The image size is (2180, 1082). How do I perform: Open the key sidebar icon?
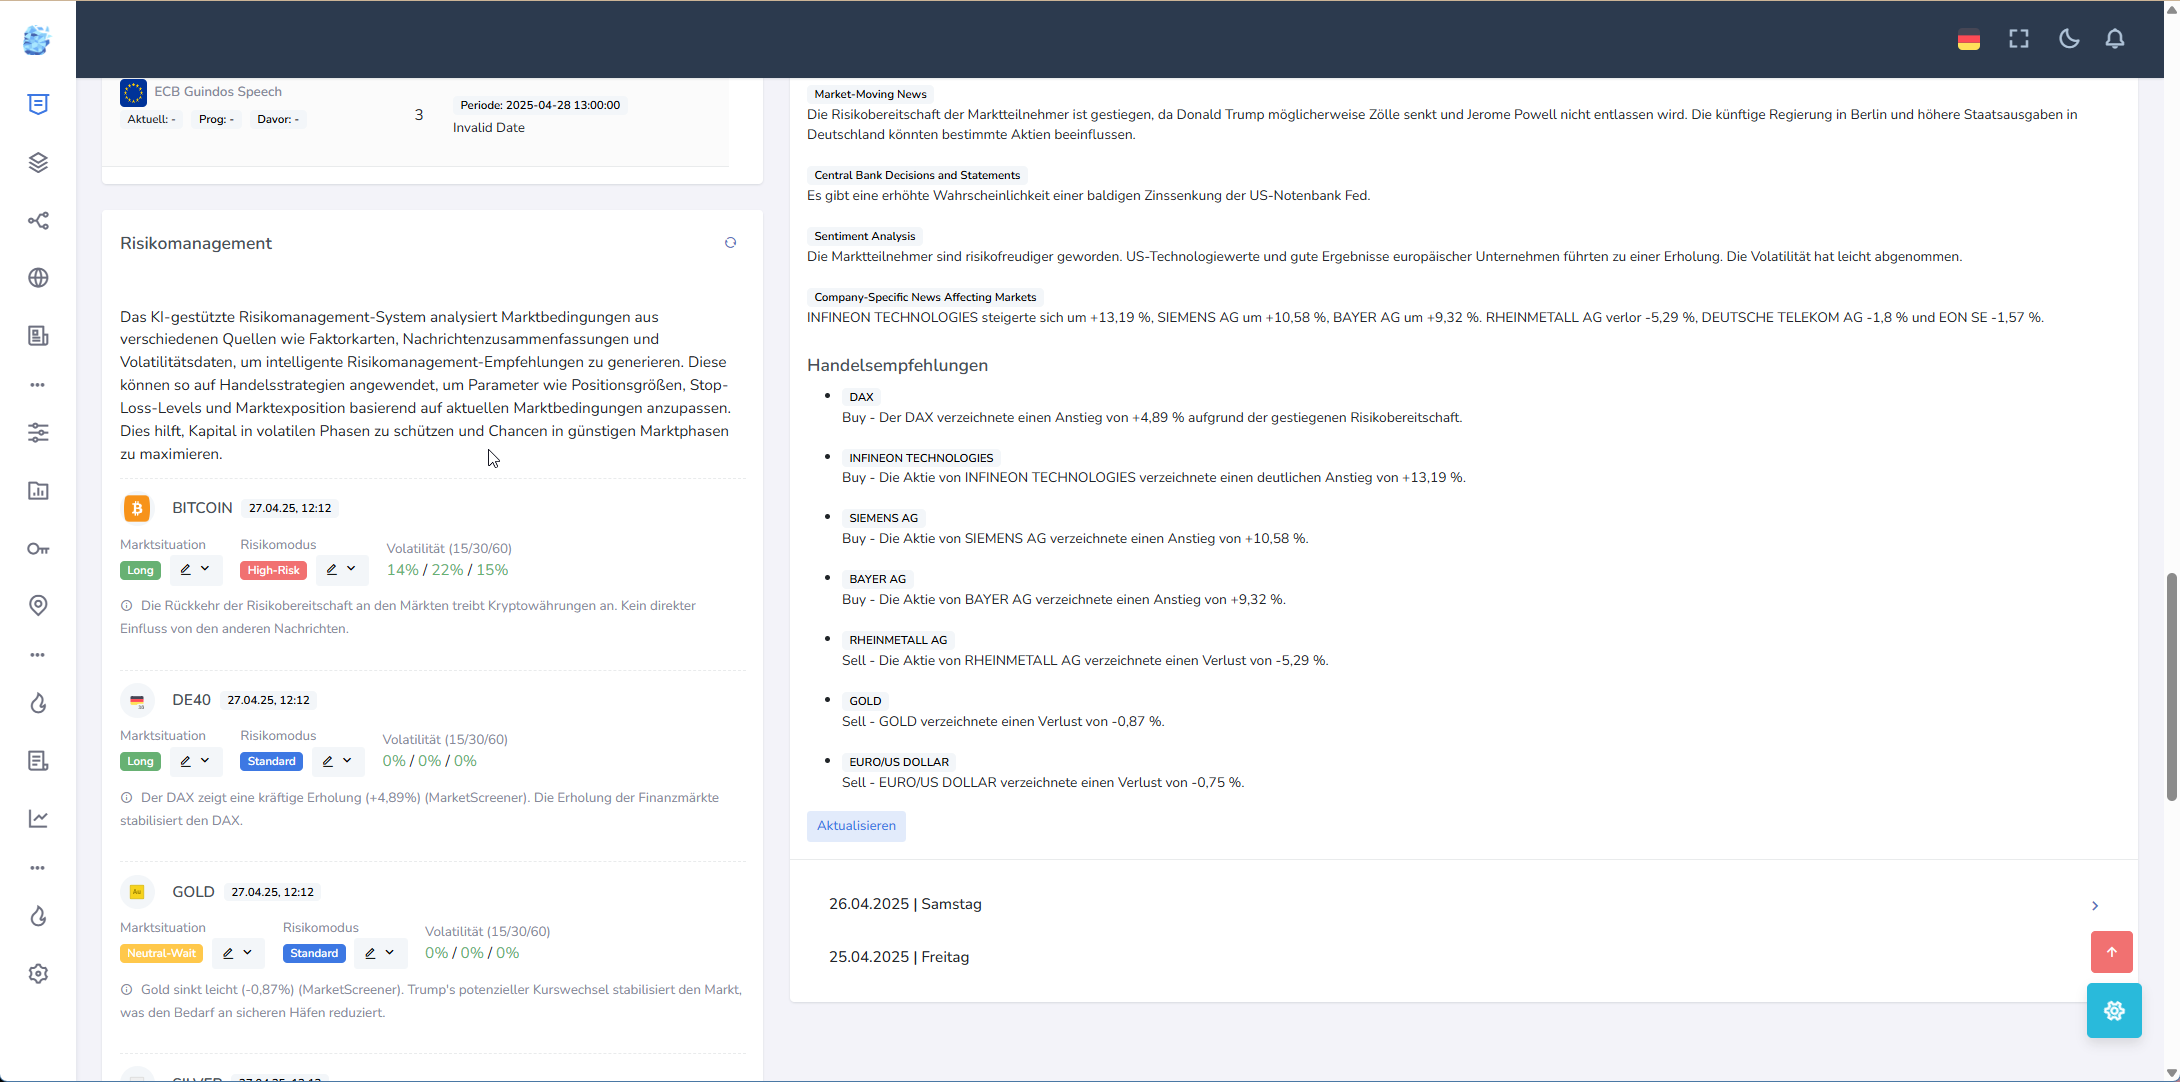tap(38, 548)
